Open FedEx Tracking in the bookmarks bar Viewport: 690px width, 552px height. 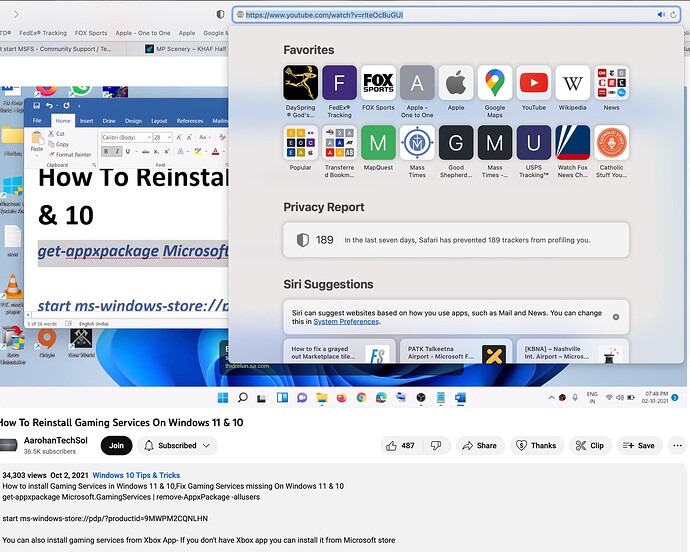tap(43, 33)
